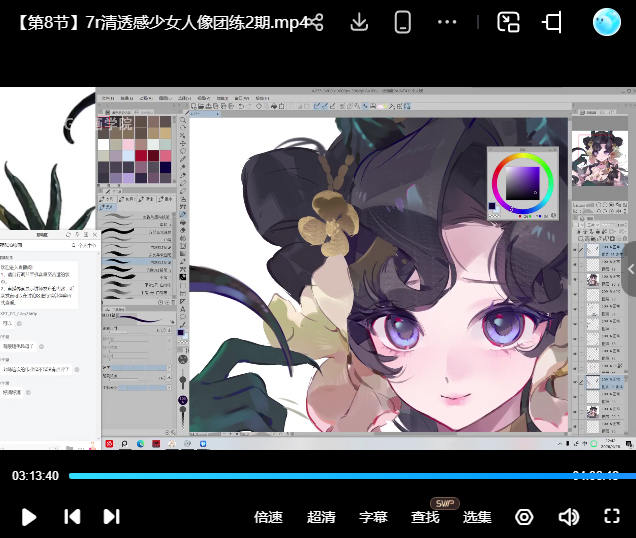Toggle visibility of the lower highlighted layer
The width and height of the screenshot is (636, 538).
(x=575, y=382)
